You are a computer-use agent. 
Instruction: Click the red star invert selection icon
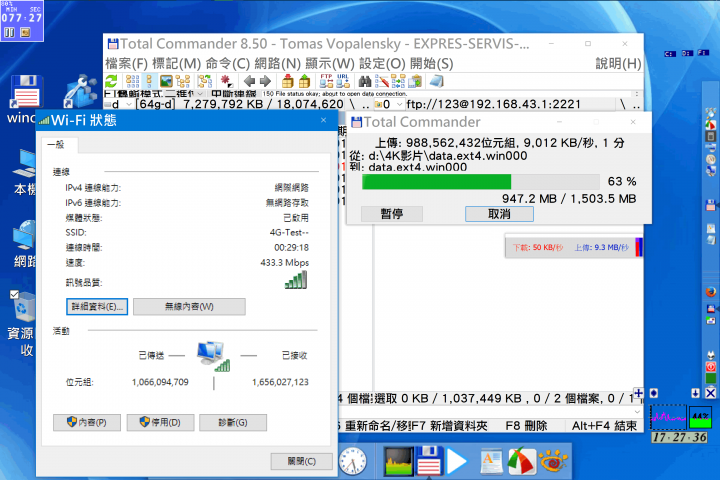226,82
